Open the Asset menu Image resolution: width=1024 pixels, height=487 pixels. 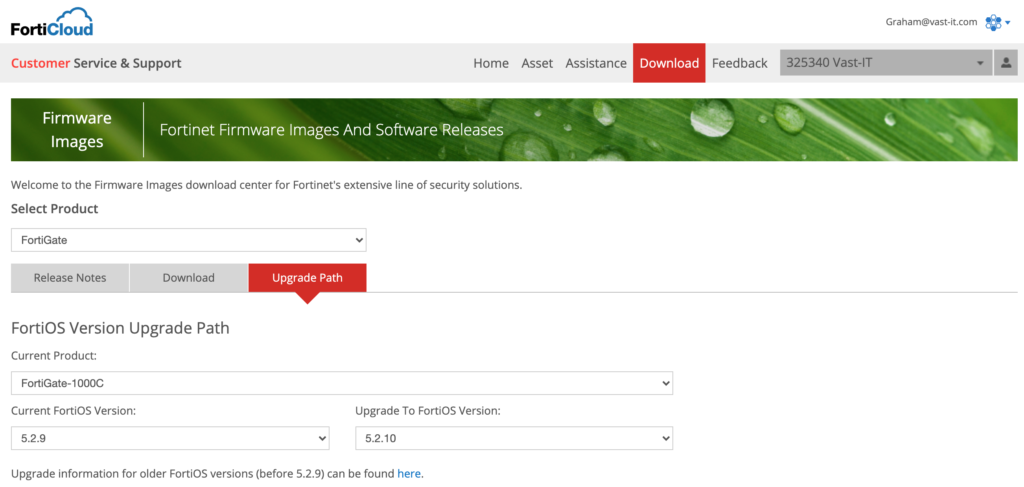tap(537, 63)
